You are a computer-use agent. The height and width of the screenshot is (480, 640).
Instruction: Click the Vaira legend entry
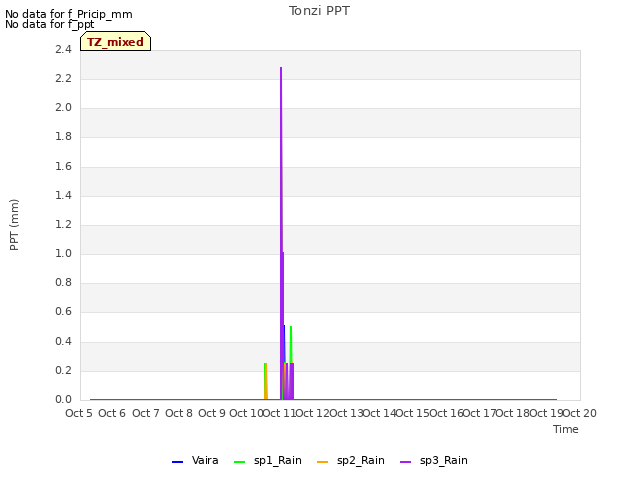[x=195, y=461]
